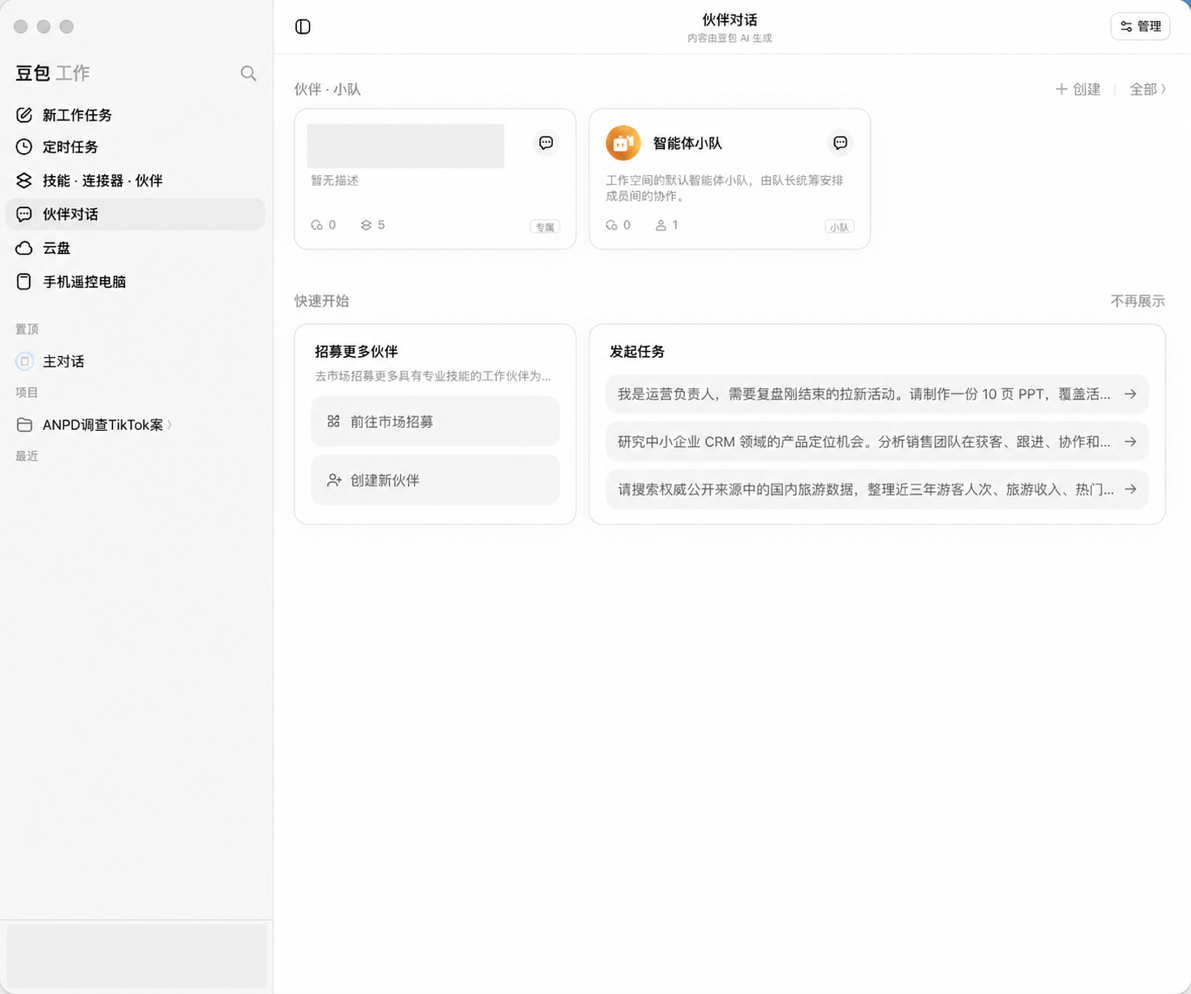Click the 小队 tag on 智能体小队 card

[839, 226]
